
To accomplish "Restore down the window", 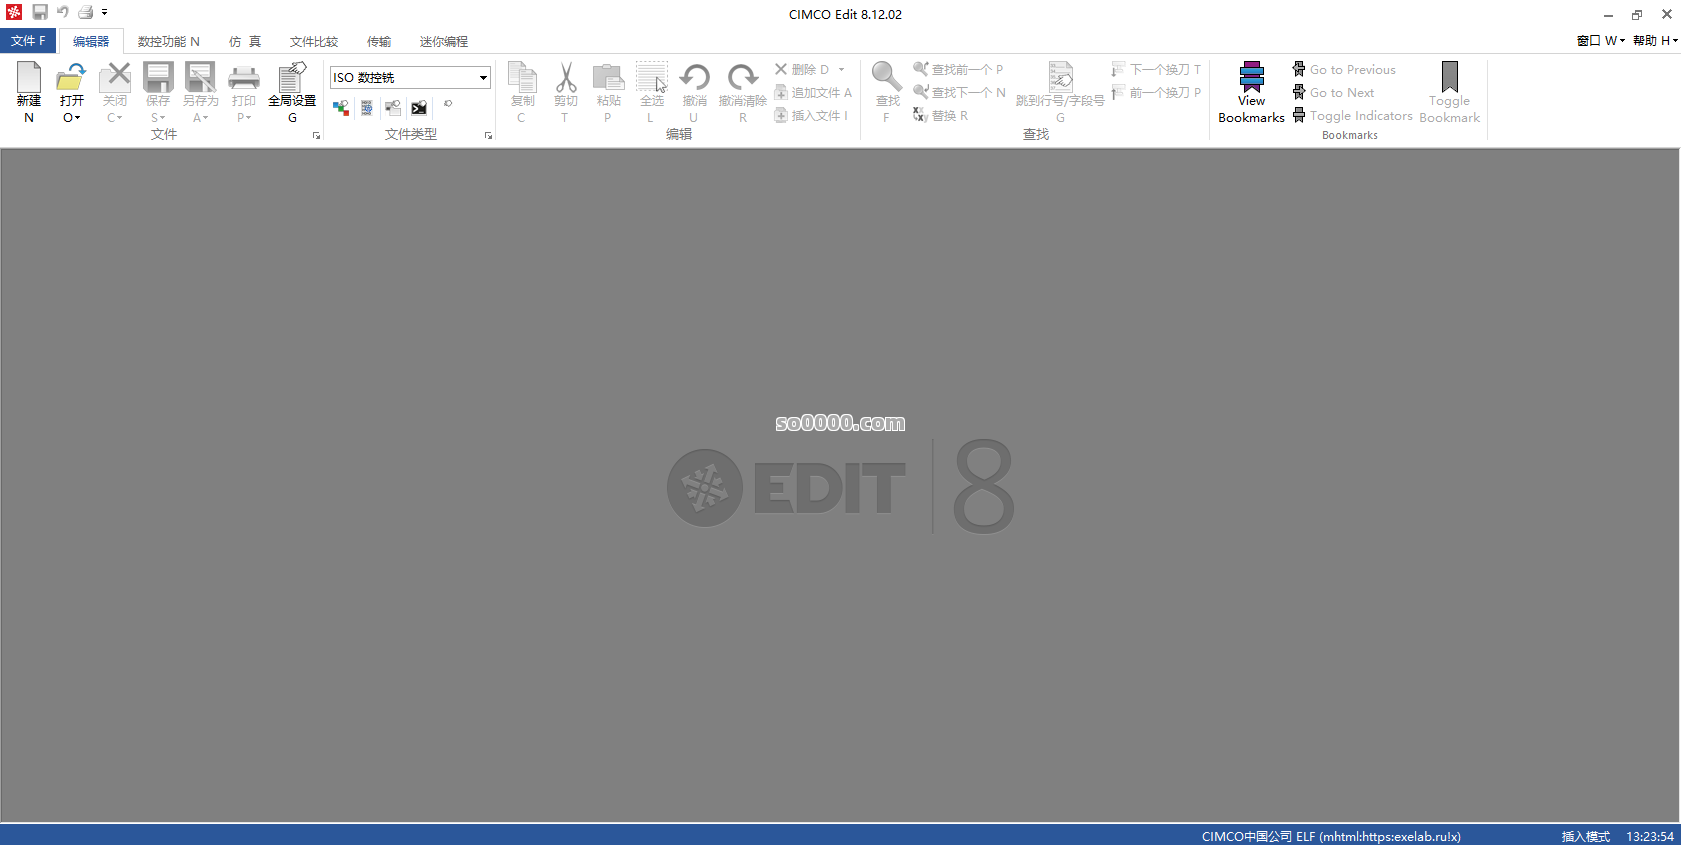I will 1637,14.
